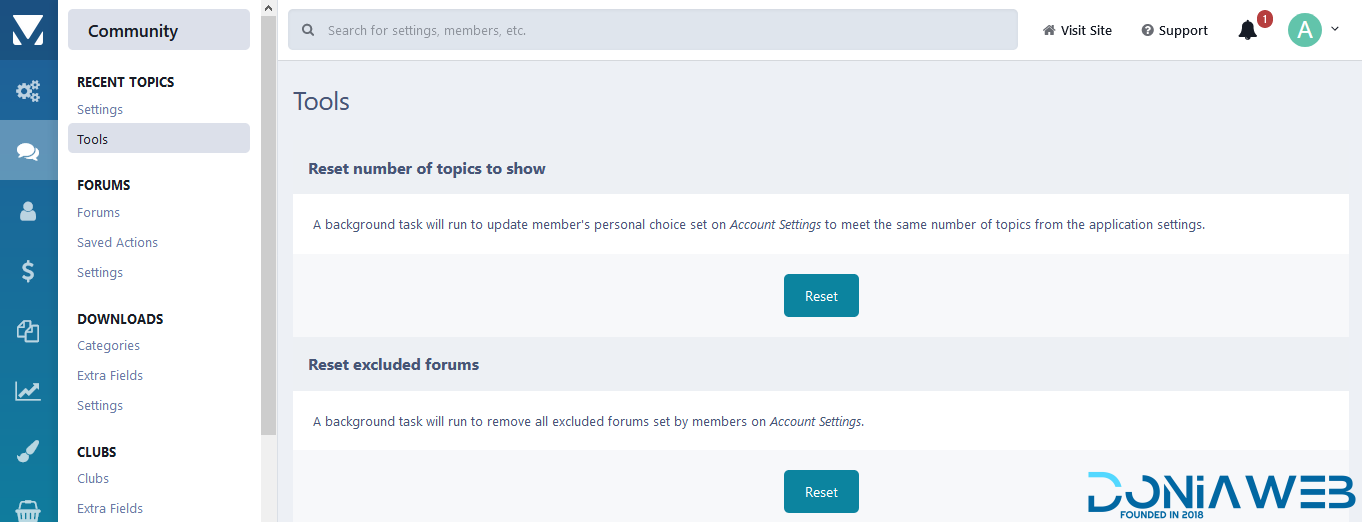Open the Members user icon
This screenshot has height=522, width=1362.
coord(28,211)
